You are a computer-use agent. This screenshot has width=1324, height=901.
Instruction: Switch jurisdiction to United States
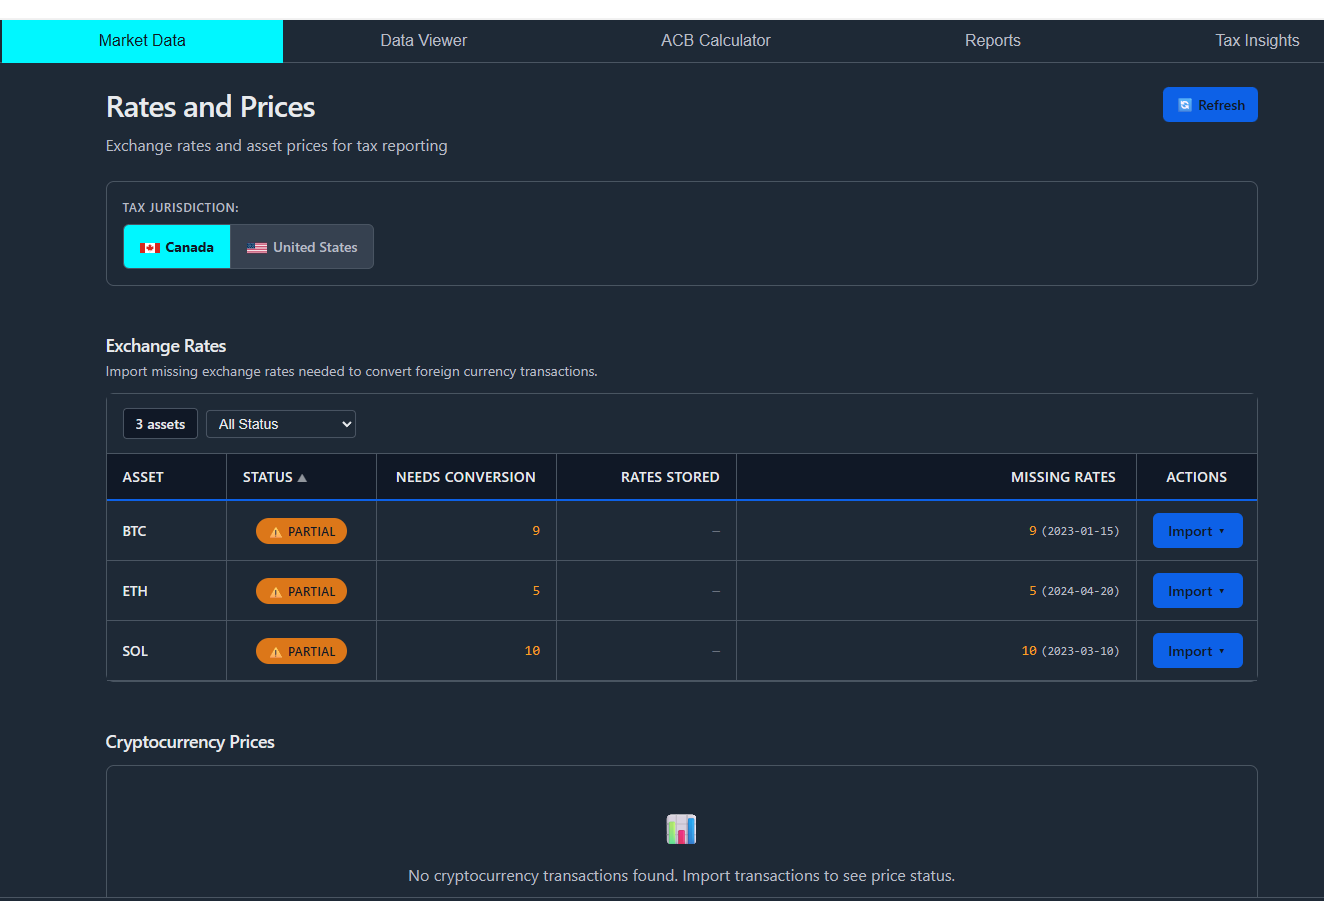[302, 247]
